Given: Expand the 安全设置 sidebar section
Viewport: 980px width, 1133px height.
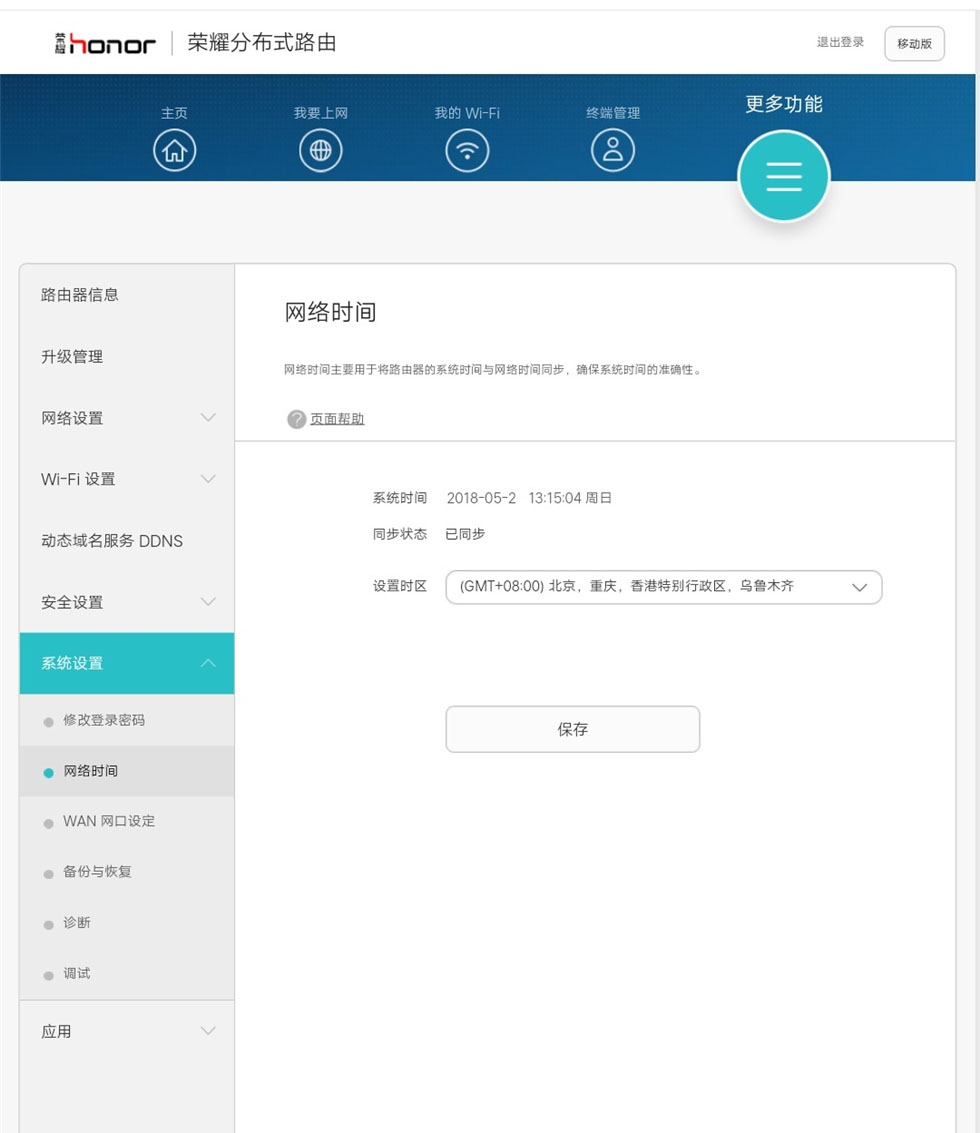Looking at the screenshot, I should (126, 602).
